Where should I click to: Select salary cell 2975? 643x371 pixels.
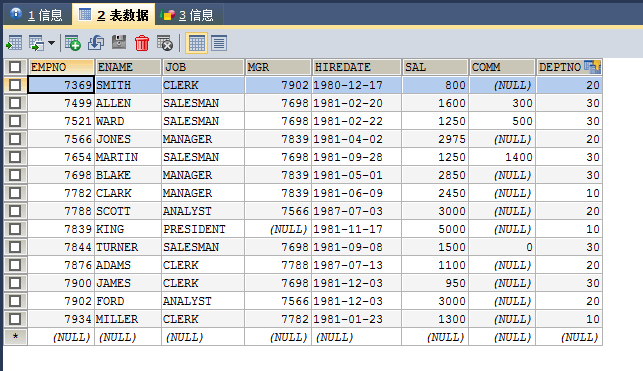[x=435, y=139]
